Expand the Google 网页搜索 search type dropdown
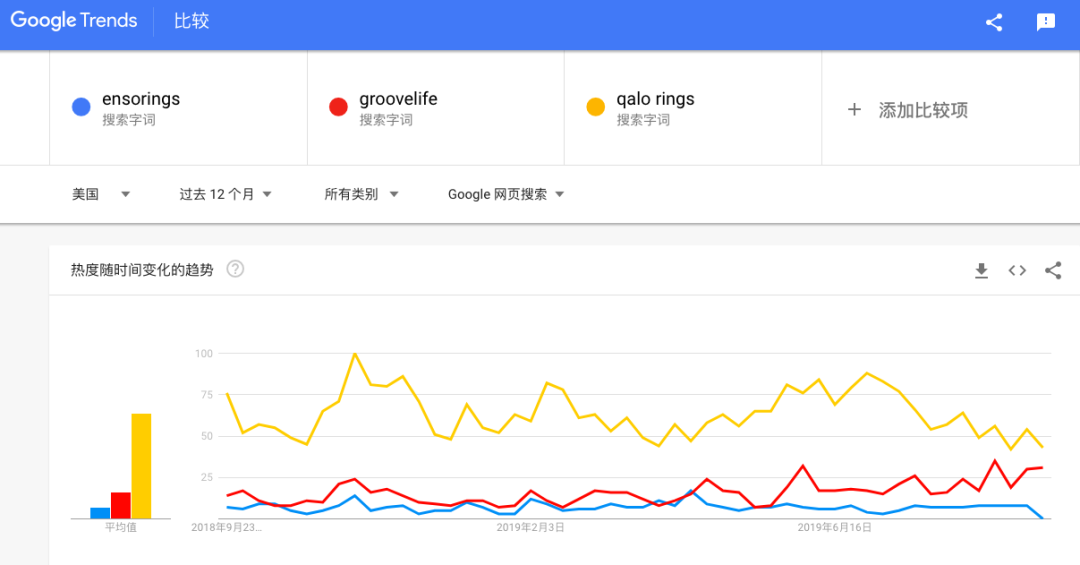Image resolution: width=1080 pixels, height=565 pixels. click(x=506, y=194)
